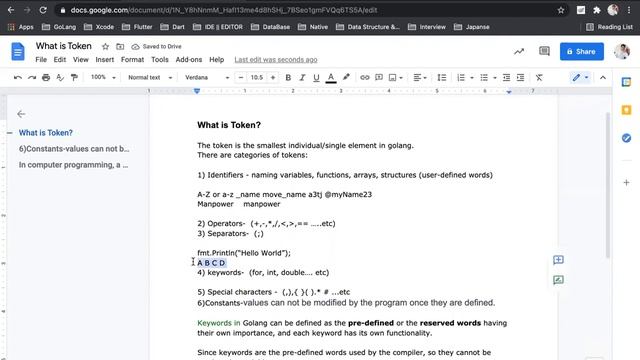Open Keep in the side panel
Image resolution: width=640 pixels, height=360 pixels.
pyautogui.click(x=627, y=110)
